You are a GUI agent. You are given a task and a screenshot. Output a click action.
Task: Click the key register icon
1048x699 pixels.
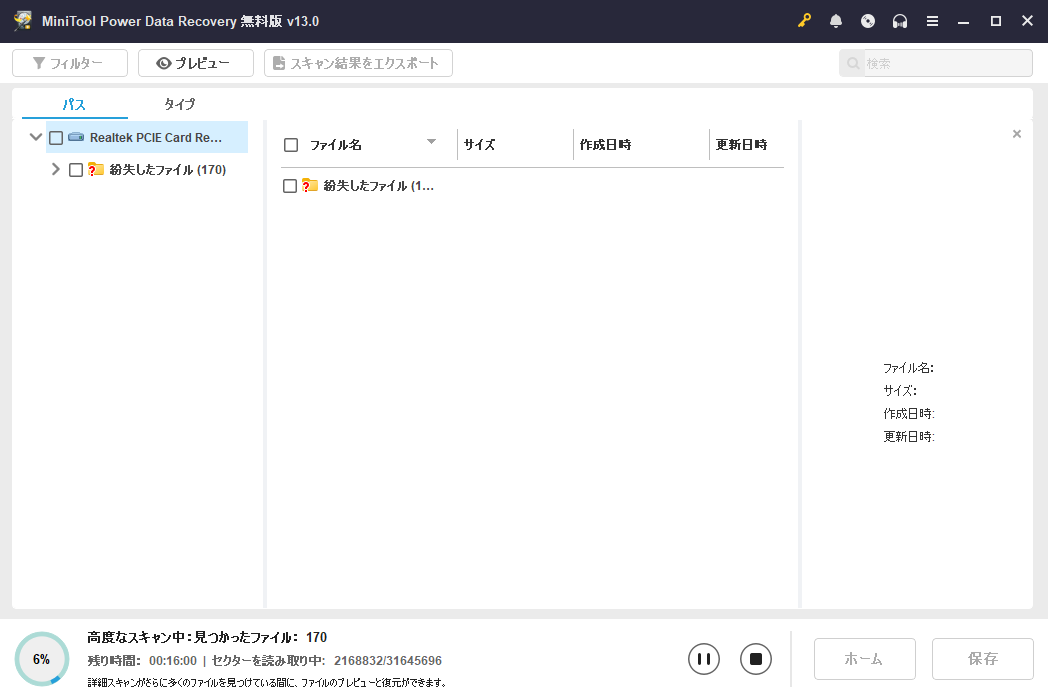coord(804,21)
